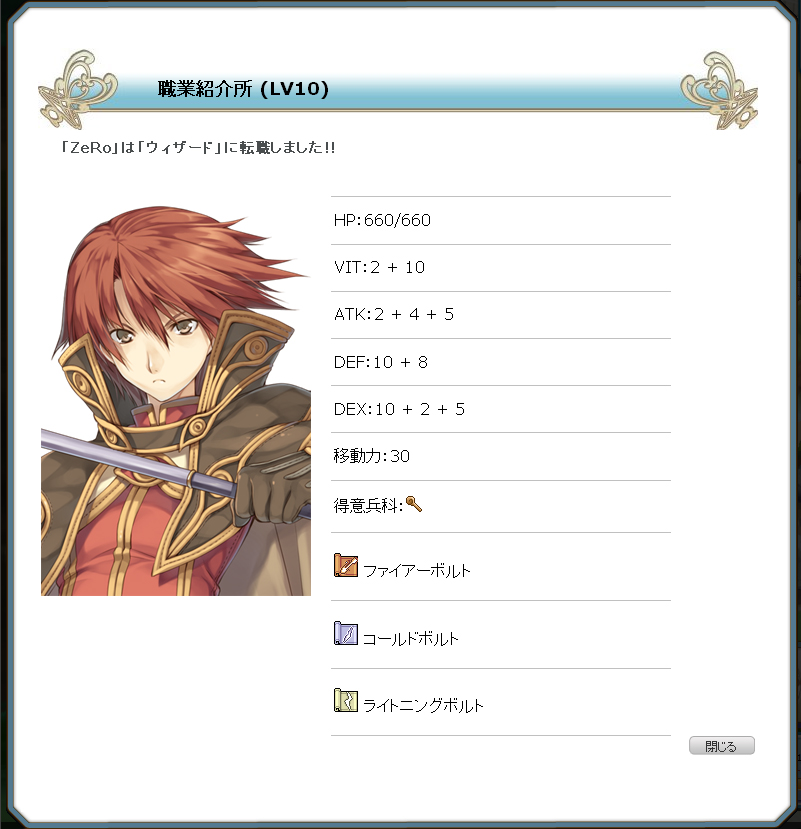Screen dimensions: 801x829
Task: Click the 得意兵科 label text
Action: (368, 506)
